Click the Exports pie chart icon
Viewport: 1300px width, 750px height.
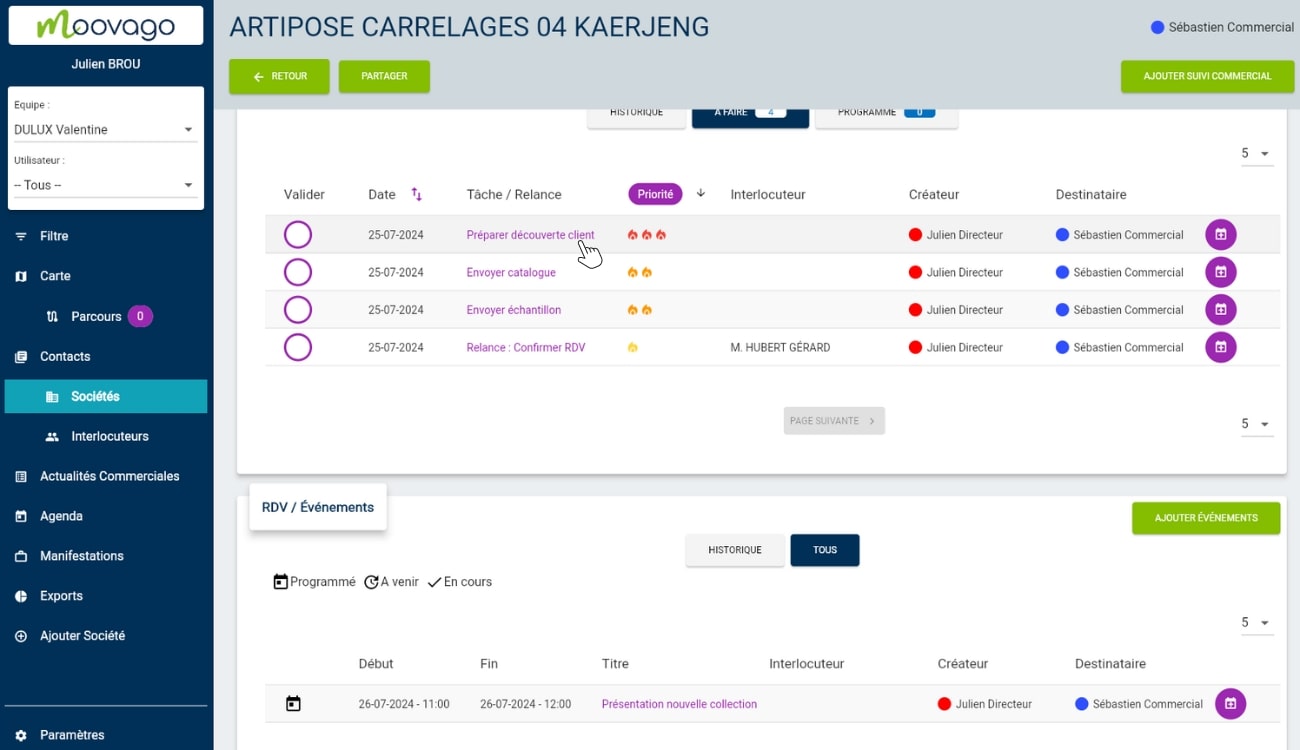21,596
